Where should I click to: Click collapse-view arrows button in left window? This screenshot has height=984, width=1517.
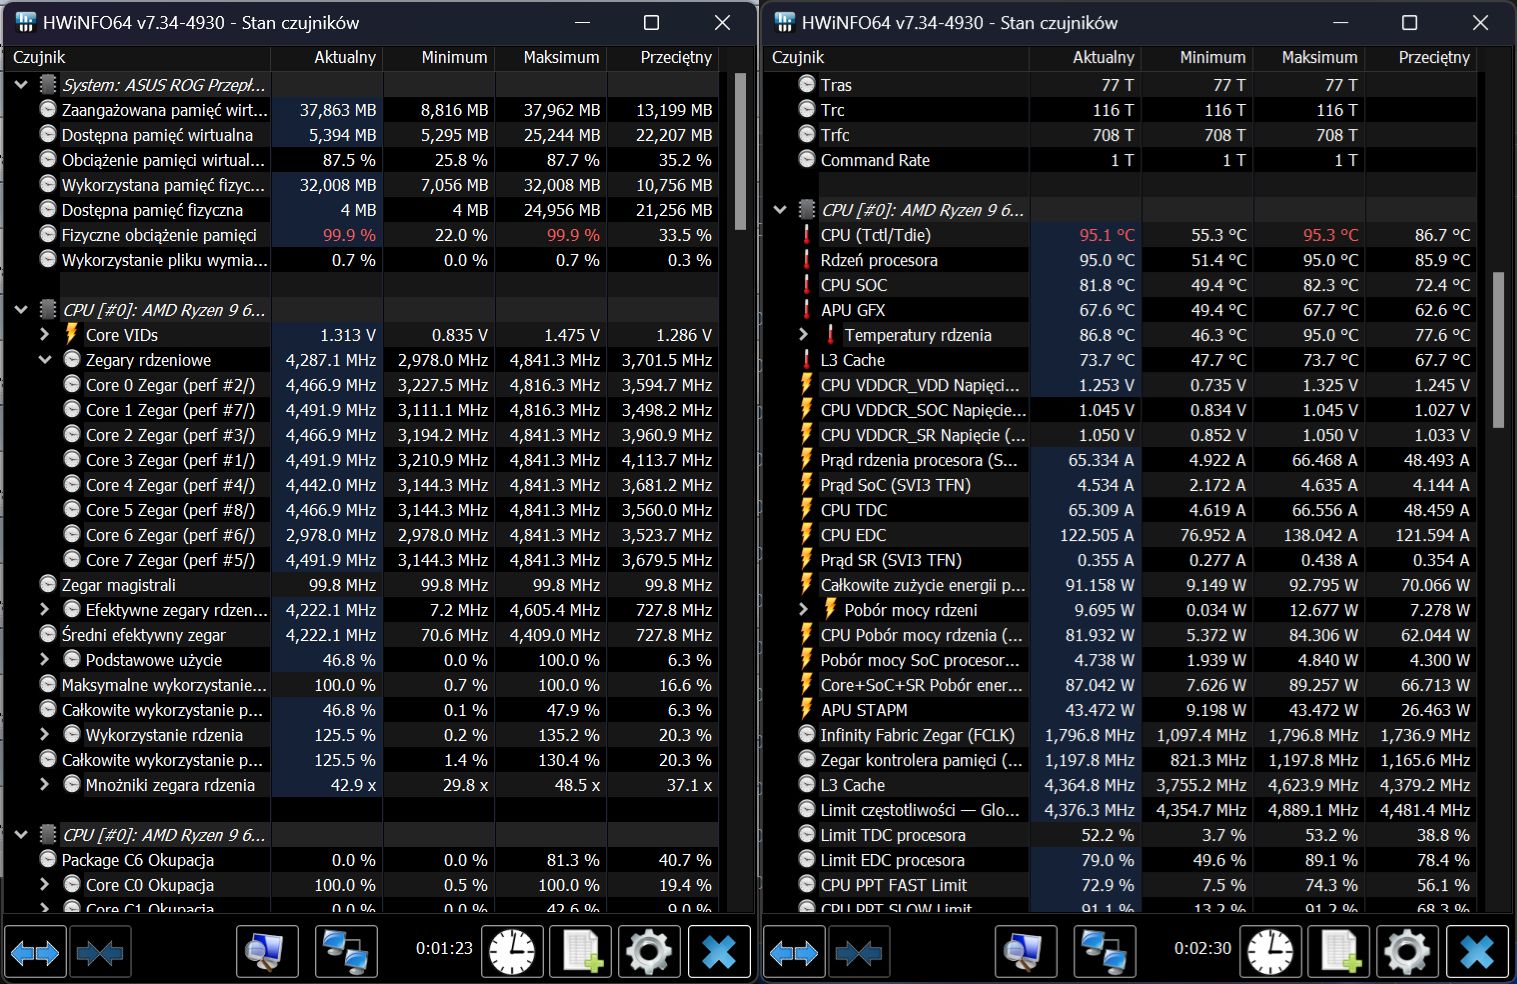tap(99, 952)
